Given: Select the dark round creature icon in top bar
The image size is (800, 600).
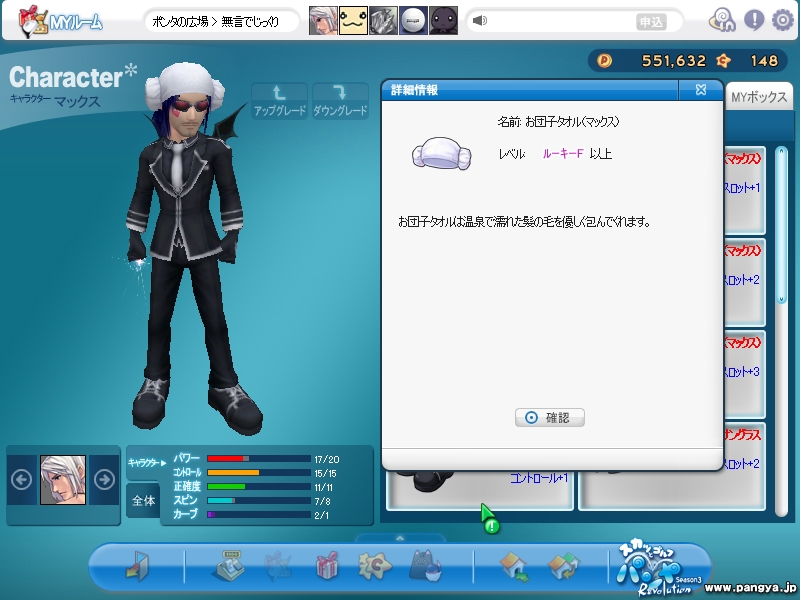Looking at the screenshot, I should pos(443,20).
